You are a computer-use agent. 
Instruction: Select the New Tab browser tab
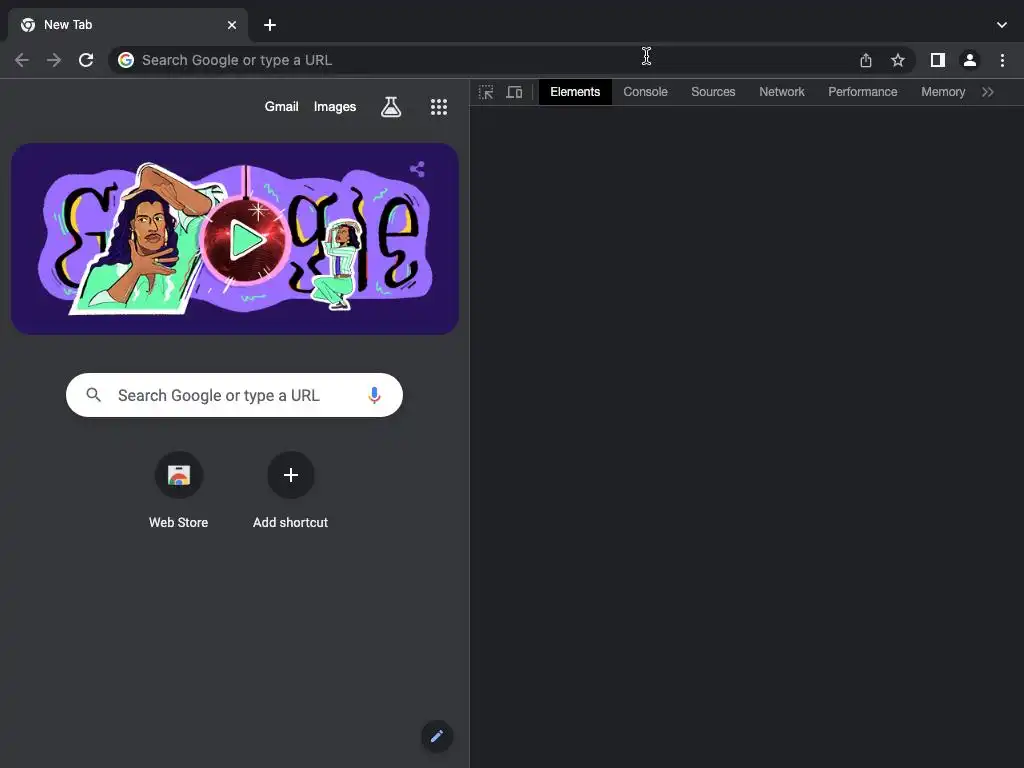pyautogui.click(x=127, y=25)
